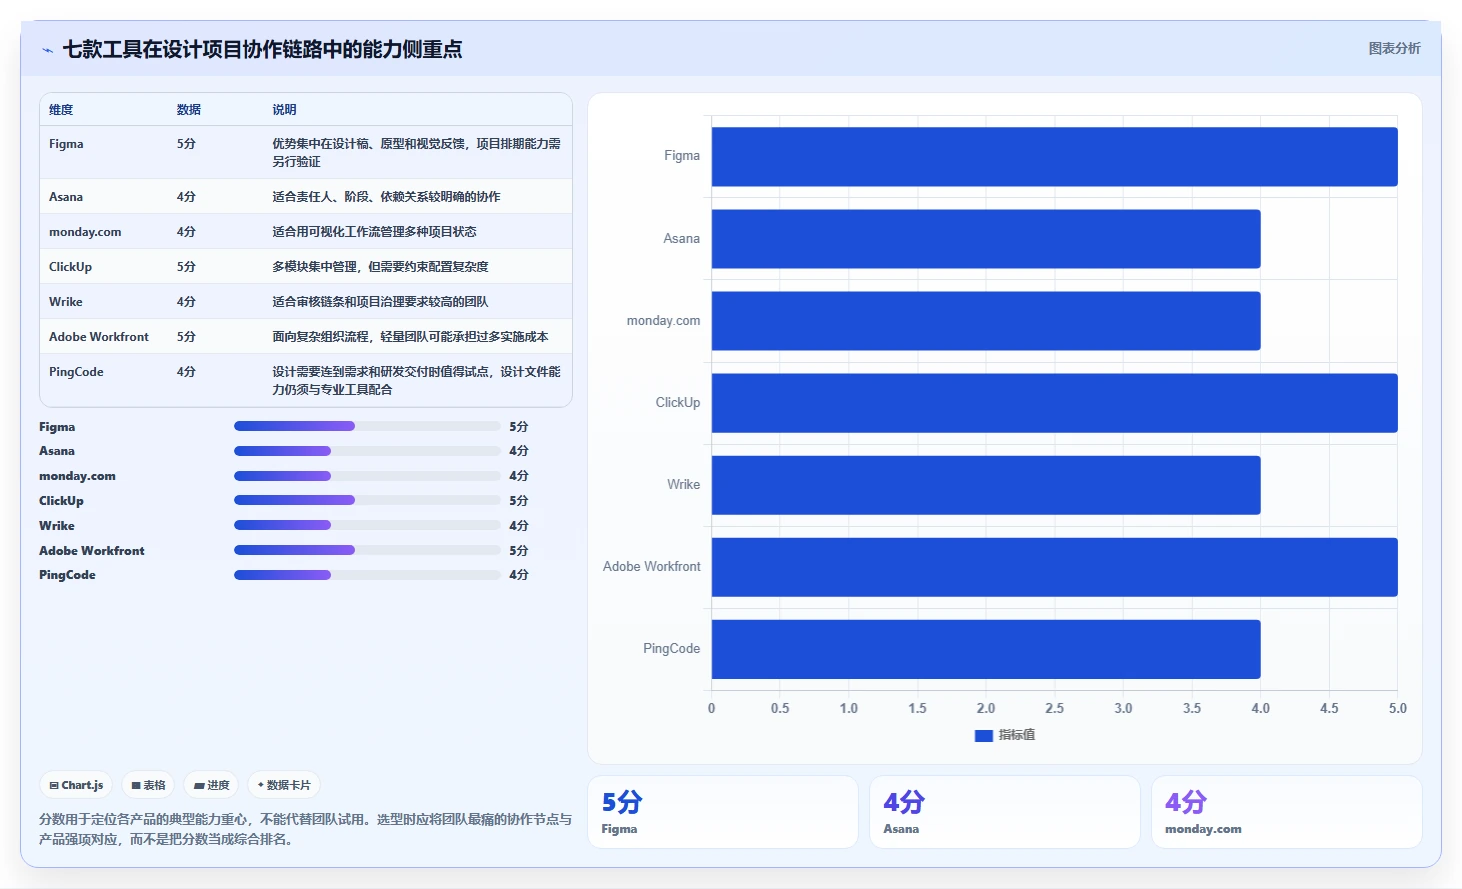Click the 2.5 tick on chart x-axis
The height and width of the screenshot is (889, 1462).
click(1054, 708)
